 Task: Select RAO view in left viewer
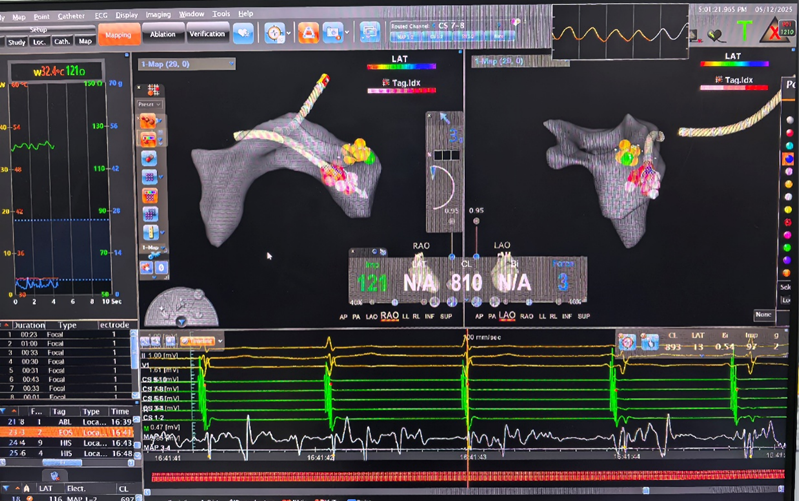coord(388,315)
